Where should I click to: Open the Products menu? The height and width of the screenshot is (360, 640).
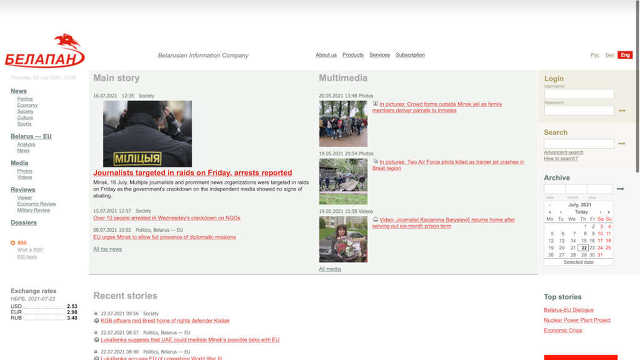pos(353,55)
